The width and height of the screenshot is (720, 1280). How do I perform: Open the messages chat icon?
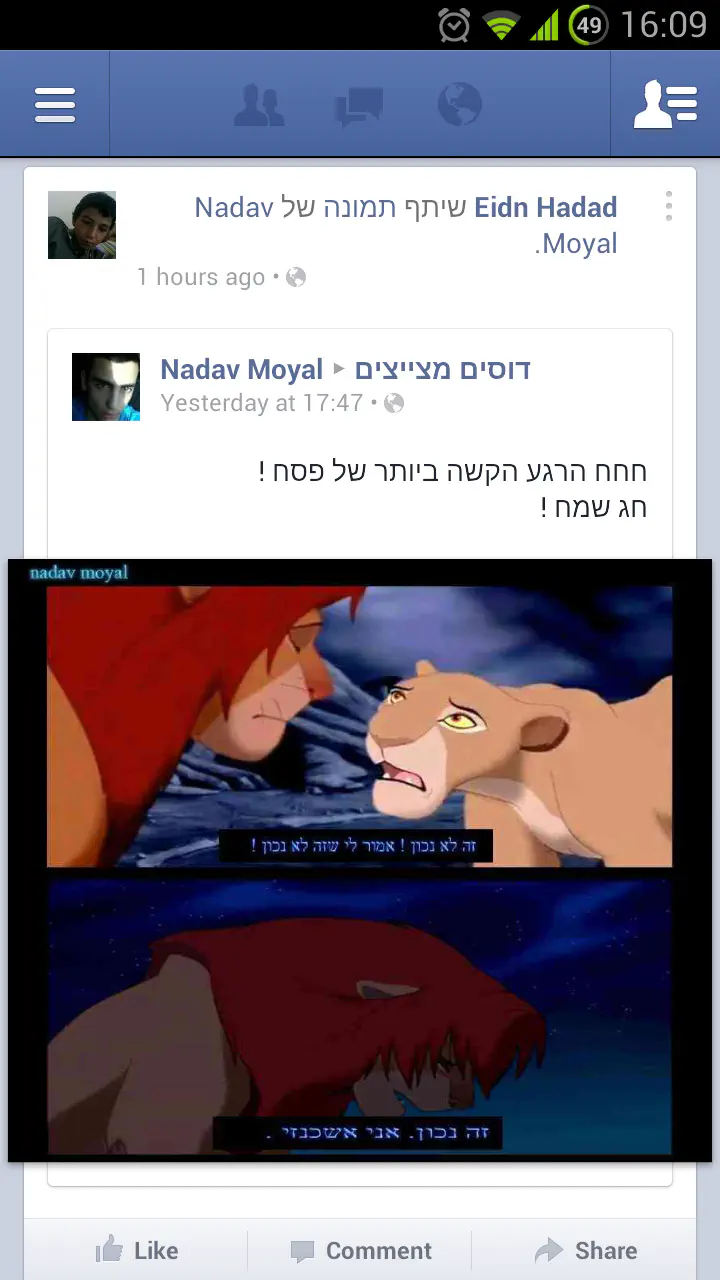pos(359,106)
